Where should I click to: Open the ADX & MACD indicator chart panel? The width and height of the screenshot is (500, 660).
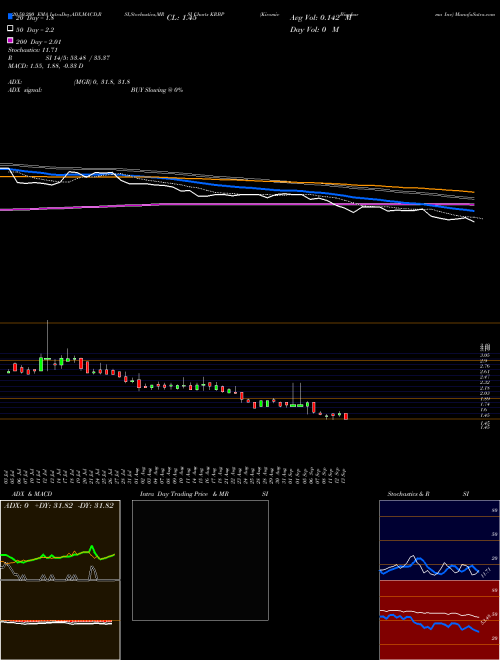60,580
